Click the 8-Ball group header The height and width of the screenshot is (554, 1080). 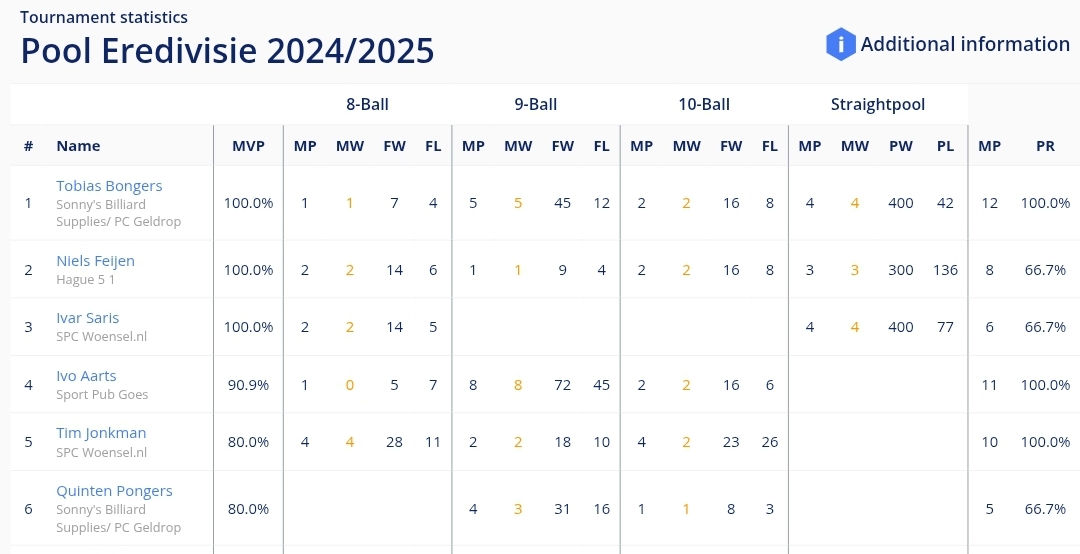(x=367, y=105)
